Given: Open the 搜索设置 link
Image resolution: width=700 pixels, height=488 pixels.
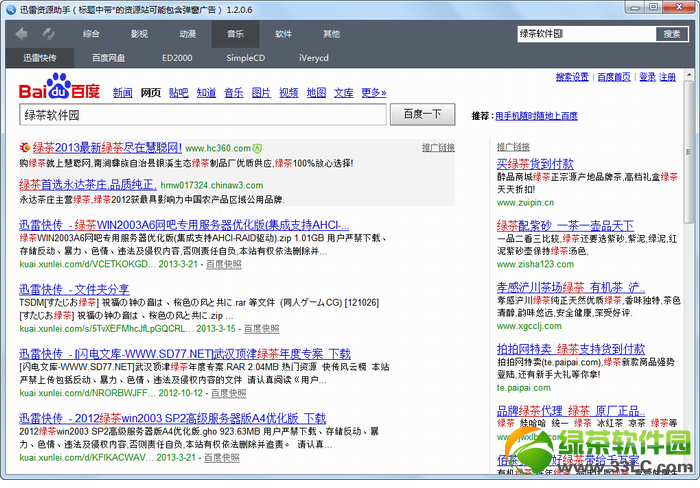Looking at the screenshot, I should point(572,77).
